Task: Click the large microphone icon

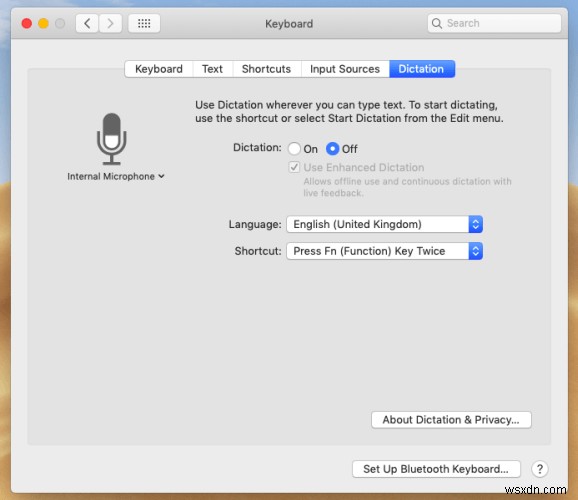Action: [111, 139]
